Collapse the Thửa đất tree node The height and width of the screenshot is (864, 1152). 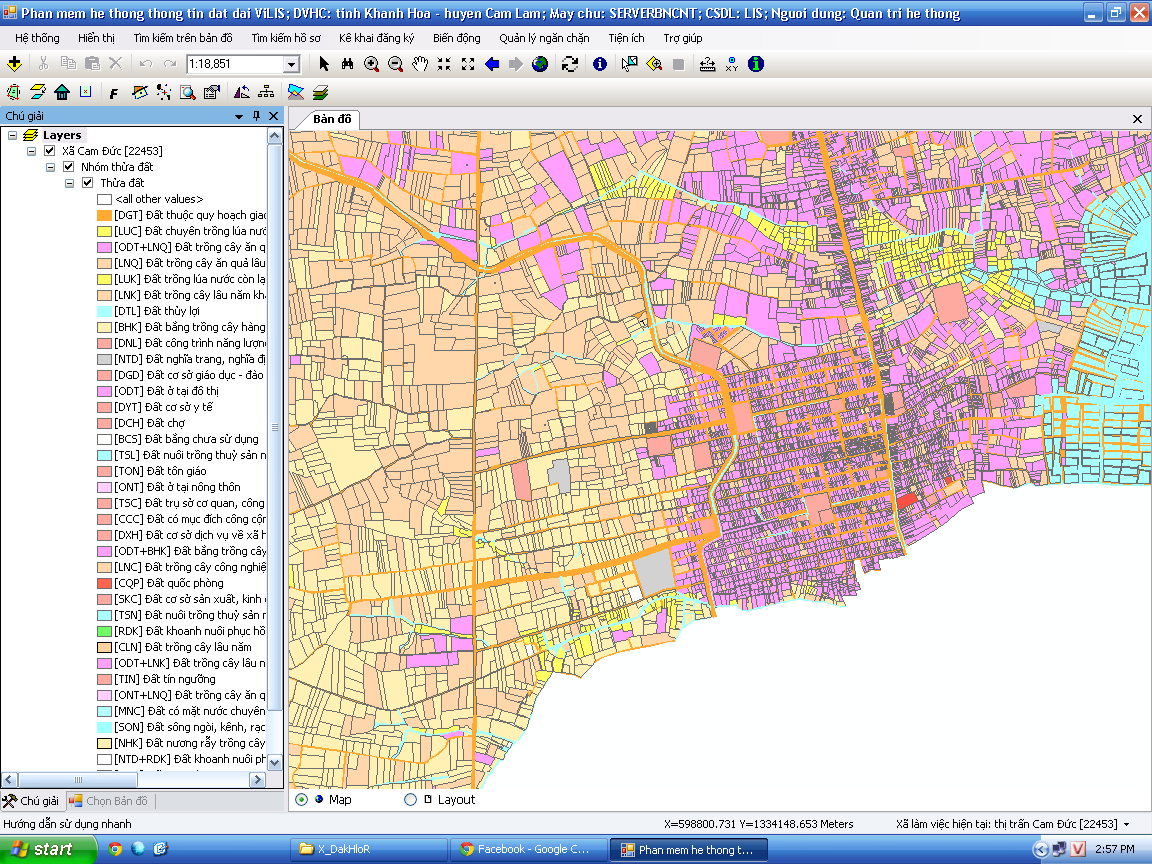pos(70,183)
